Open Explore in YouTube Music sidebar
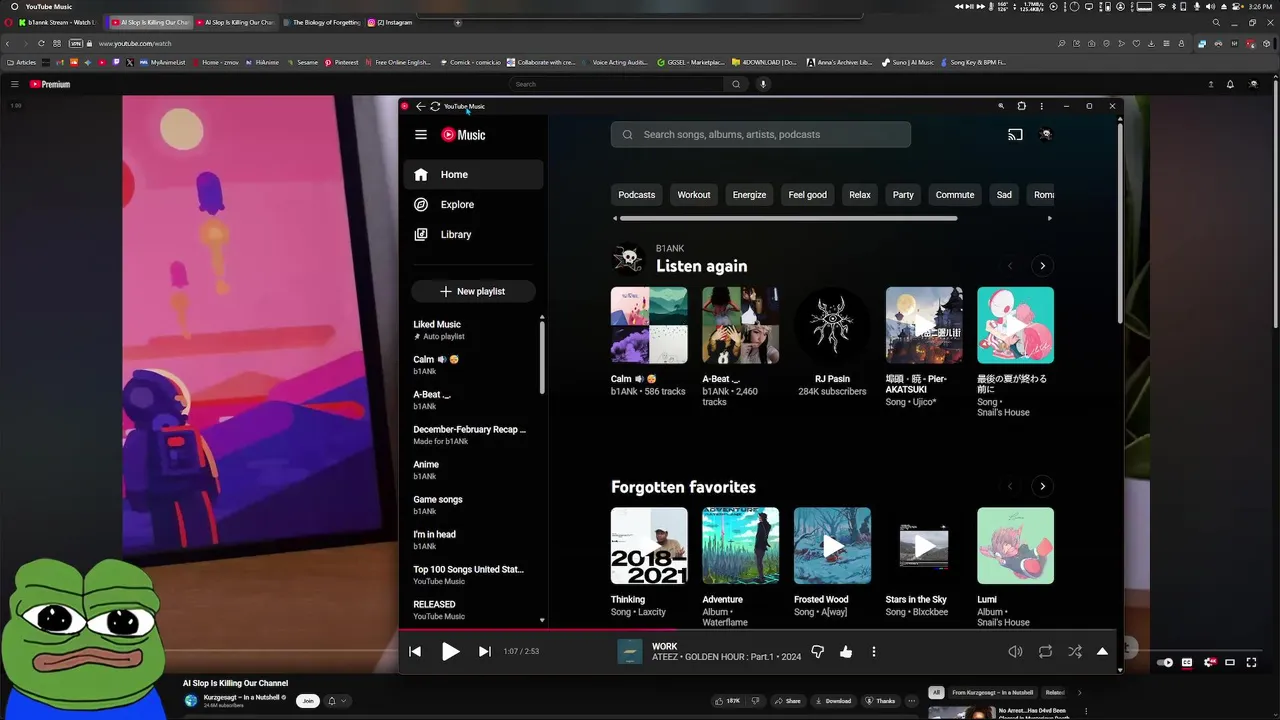The height and width of the screenshot is (720, 1280). point(474,205)
